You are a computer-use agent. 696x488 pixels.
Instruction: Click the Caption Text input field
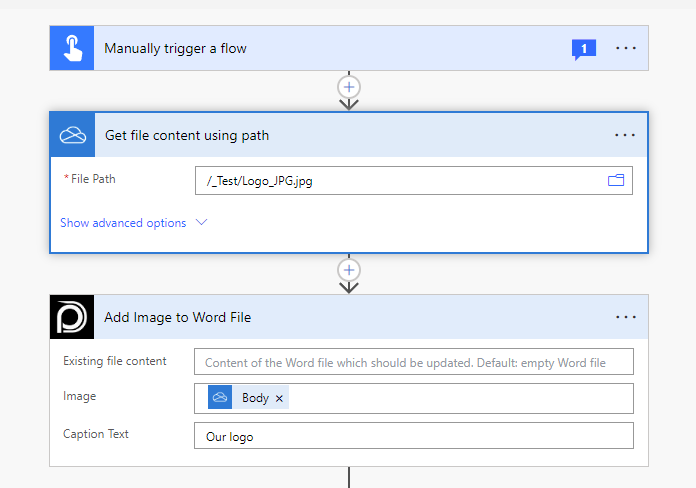click(x=414, y=436)
